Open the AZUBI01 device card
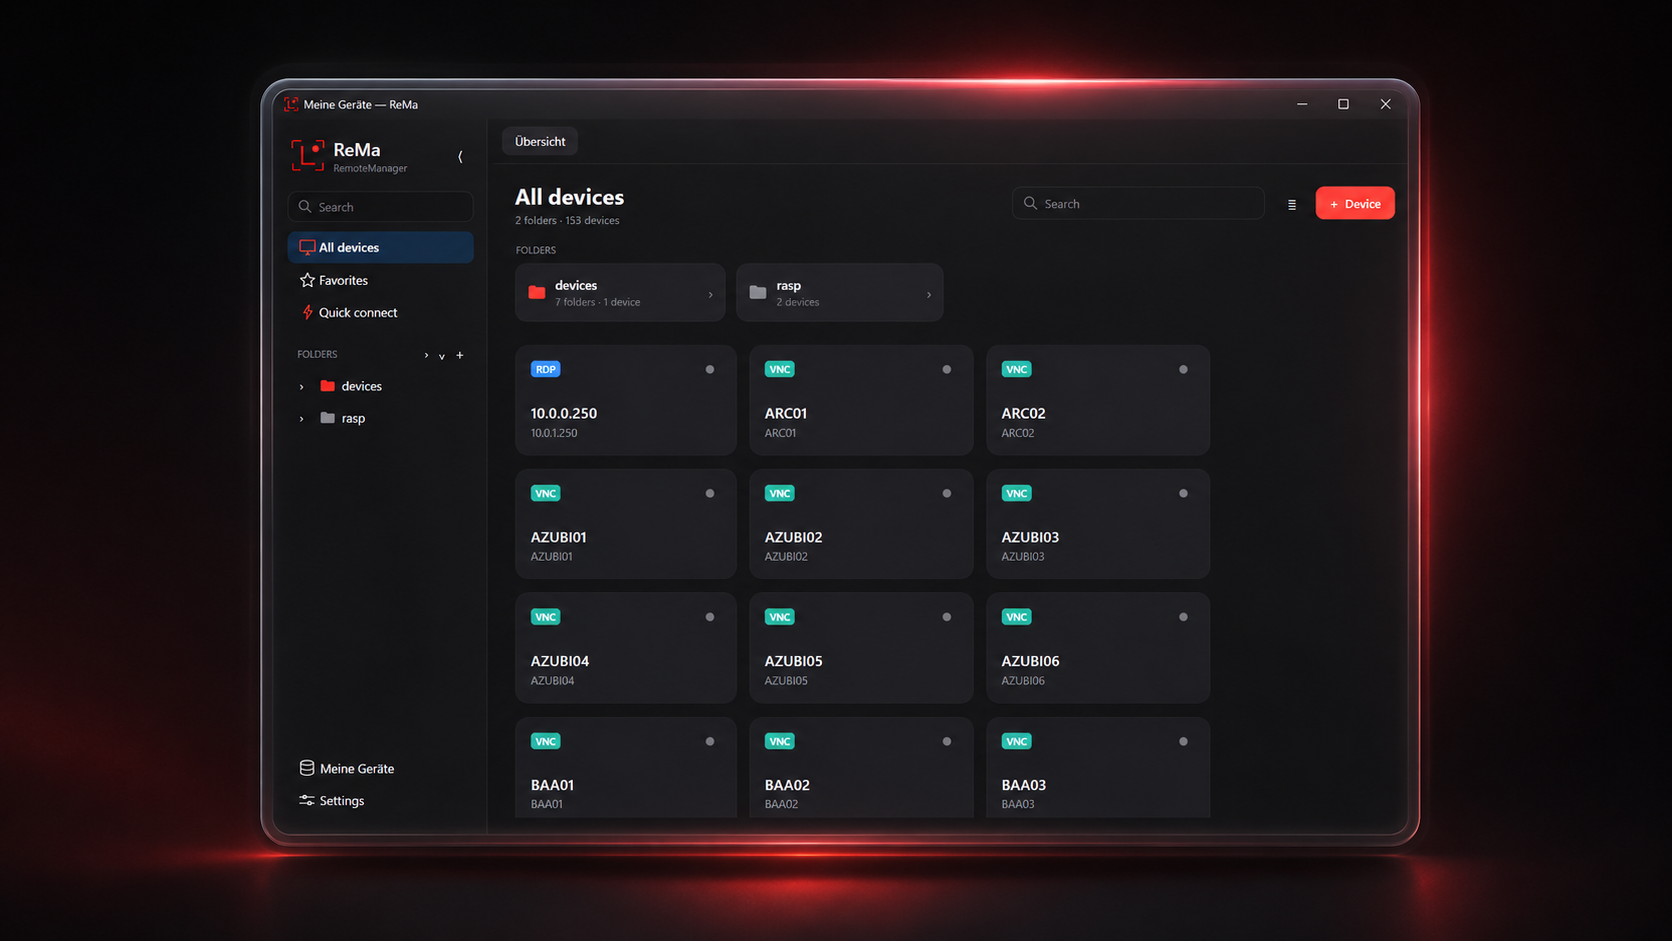 pyautogui.click(x=626, y=524)
